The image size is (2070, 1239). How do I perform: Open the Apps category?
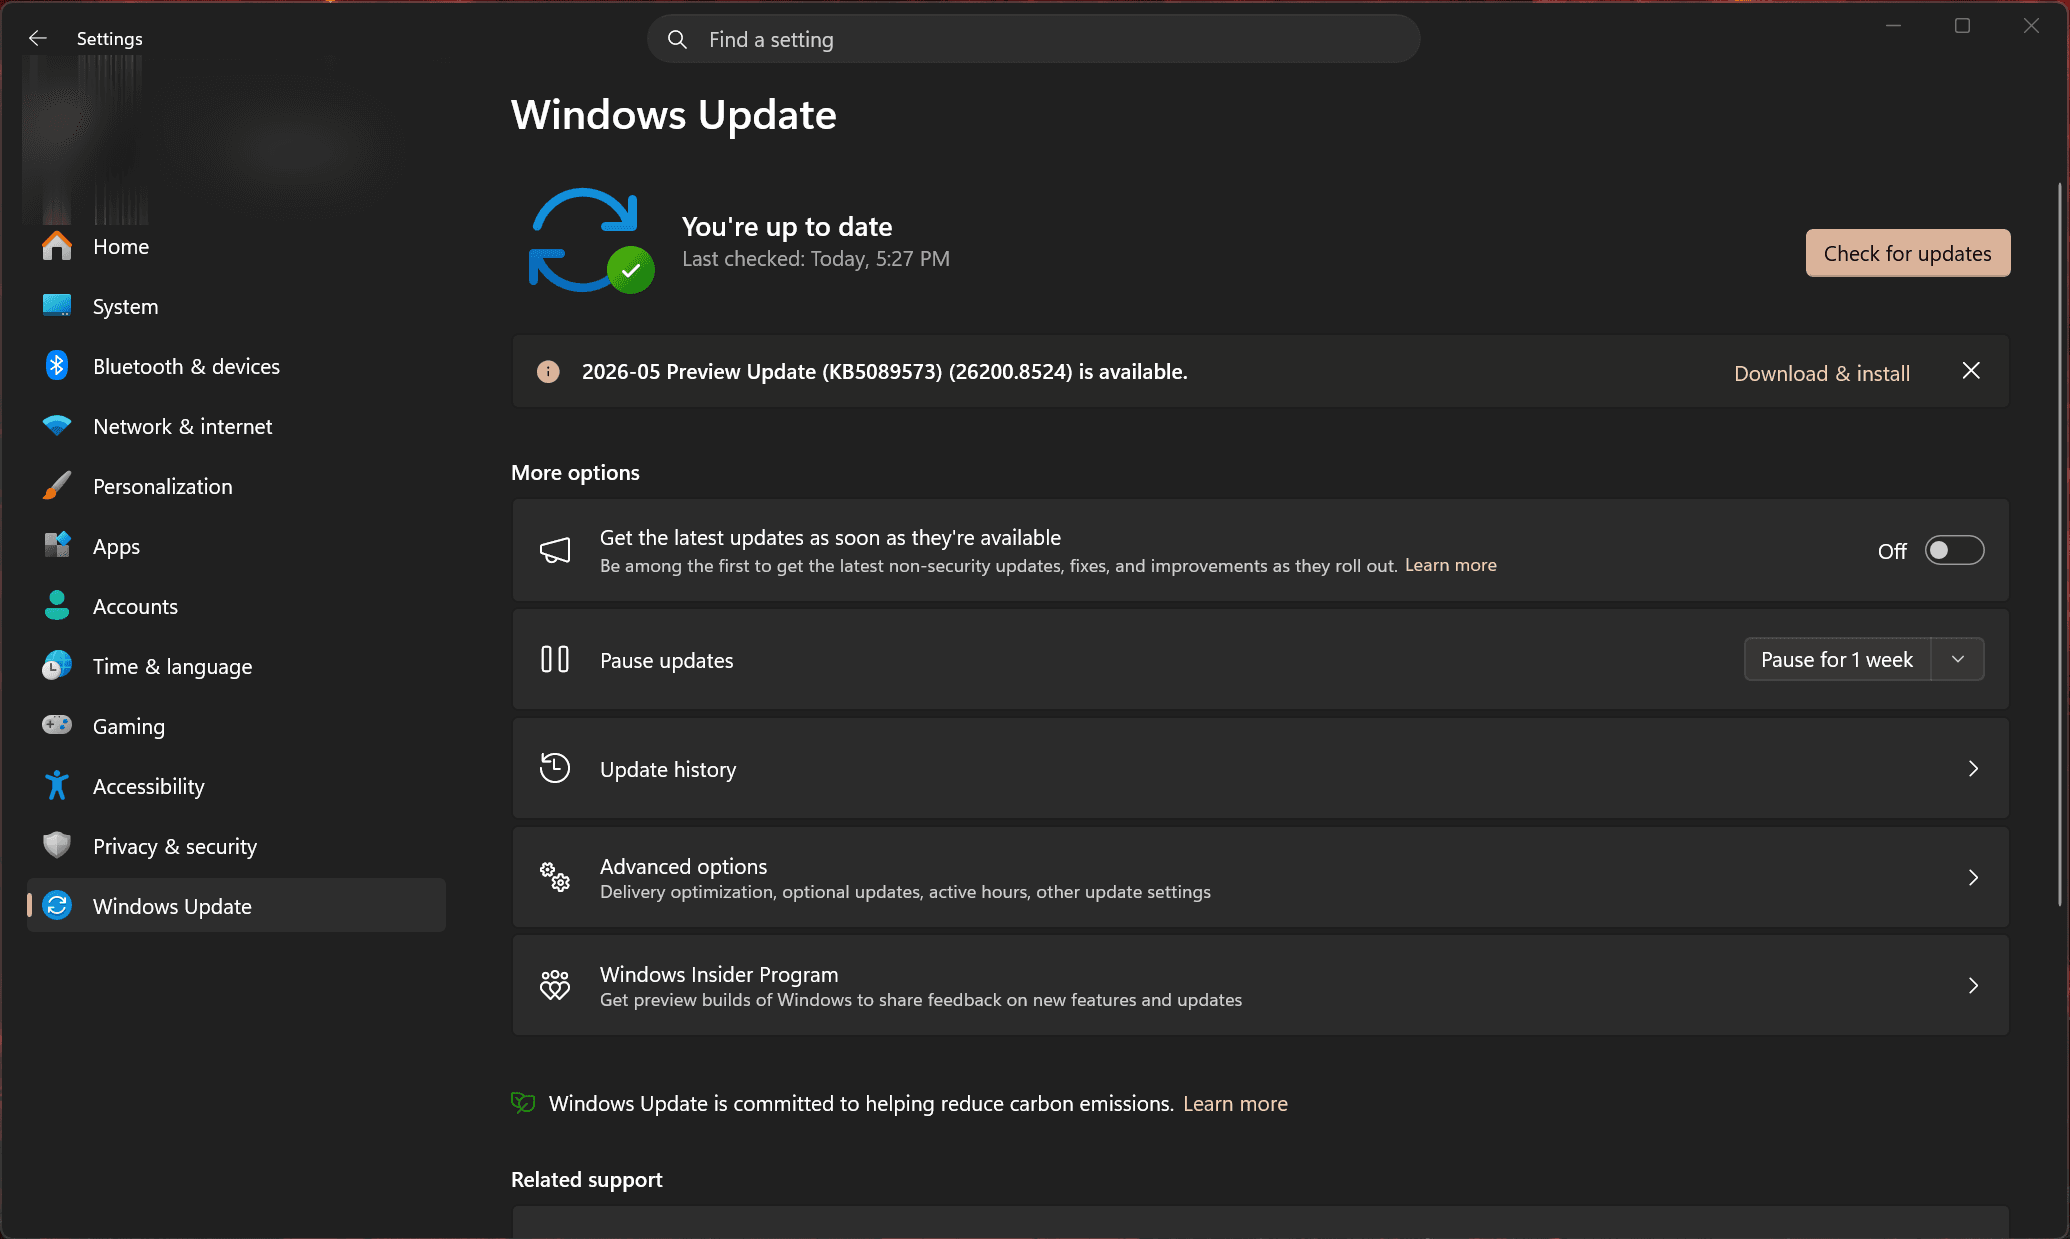tap(236, 546)
